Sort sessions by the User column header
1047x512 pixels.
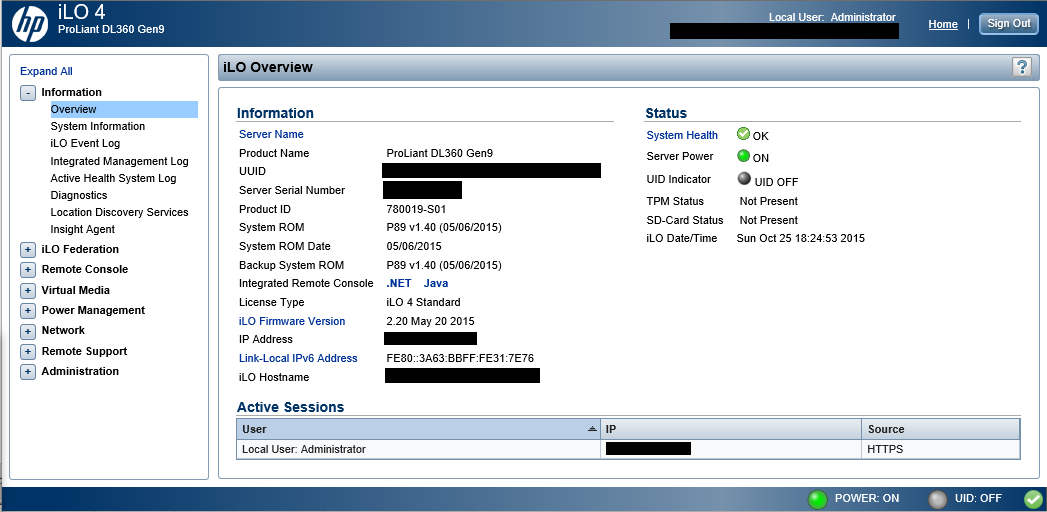[419, 429]
